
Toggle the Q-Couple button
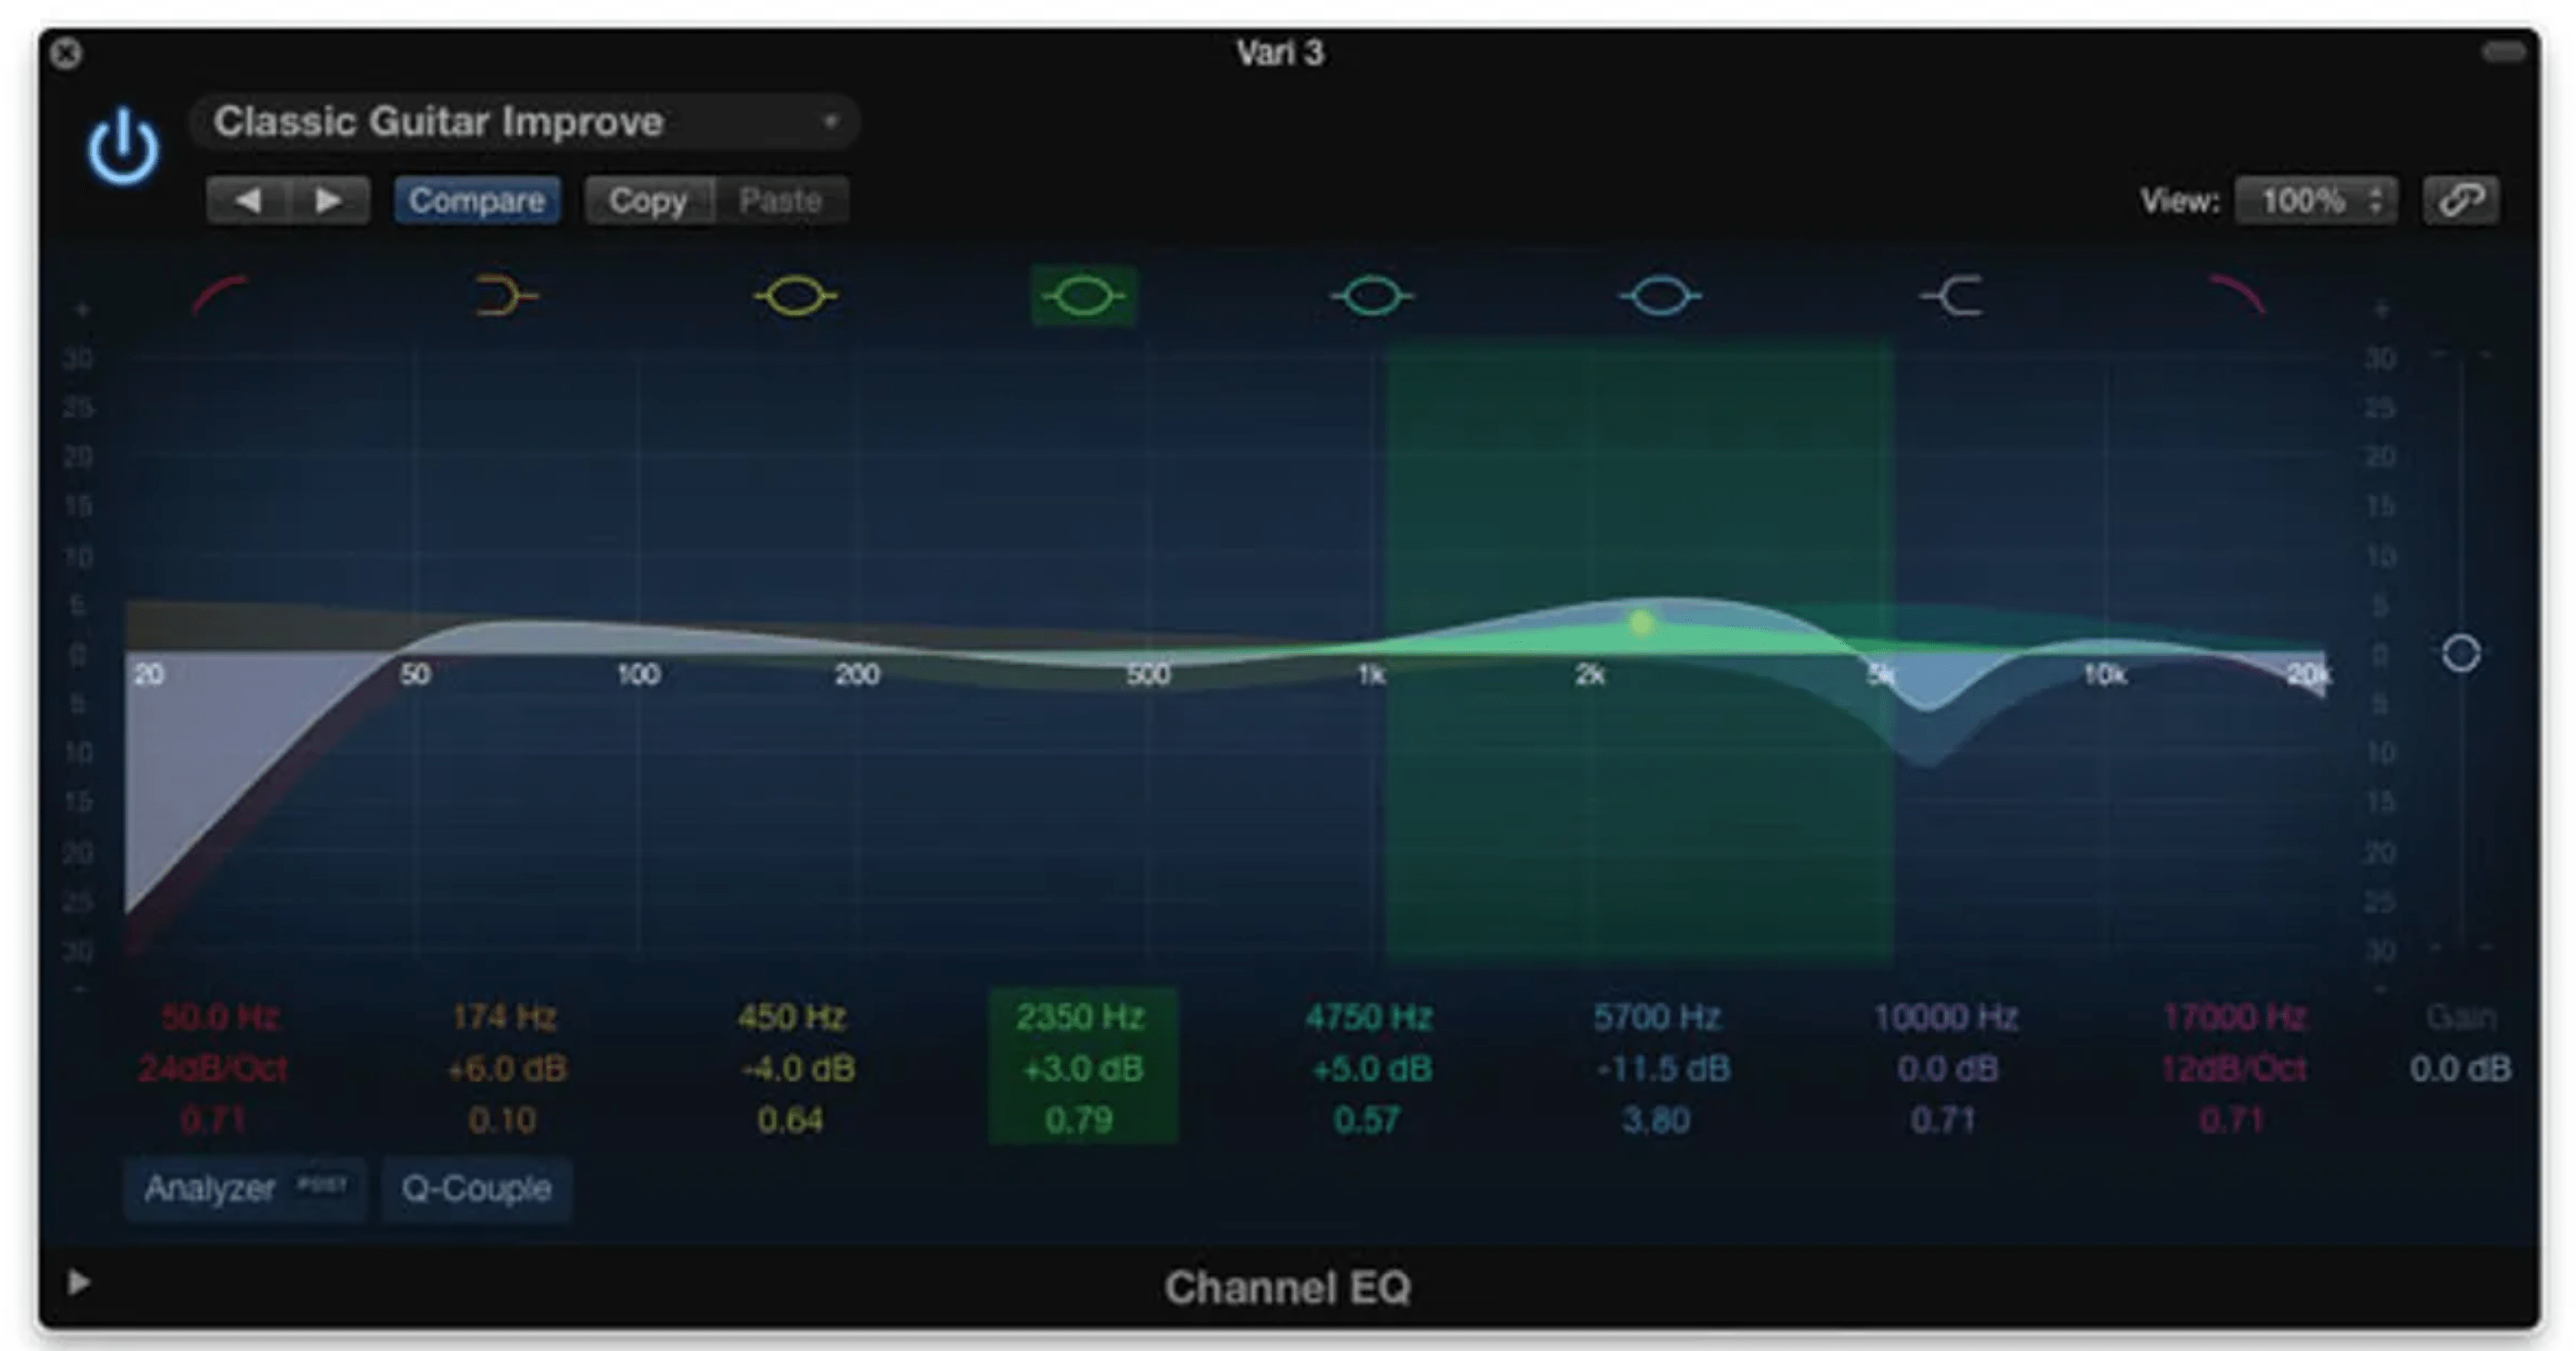coord(476,1188)
